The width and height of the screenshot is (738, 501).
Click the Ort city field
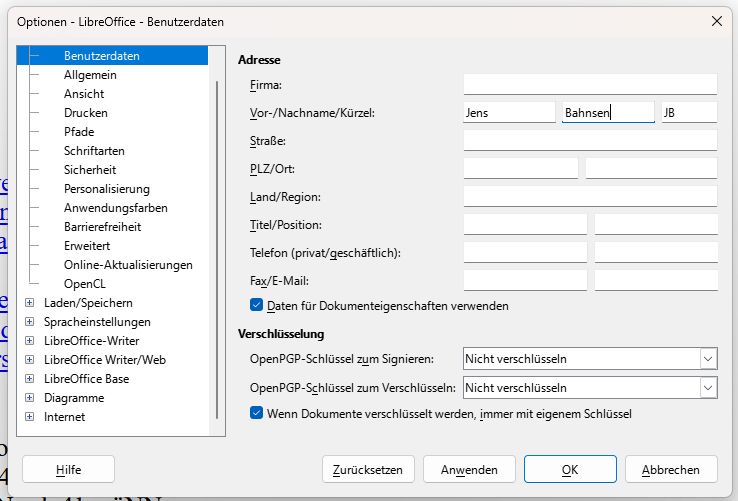651,169
